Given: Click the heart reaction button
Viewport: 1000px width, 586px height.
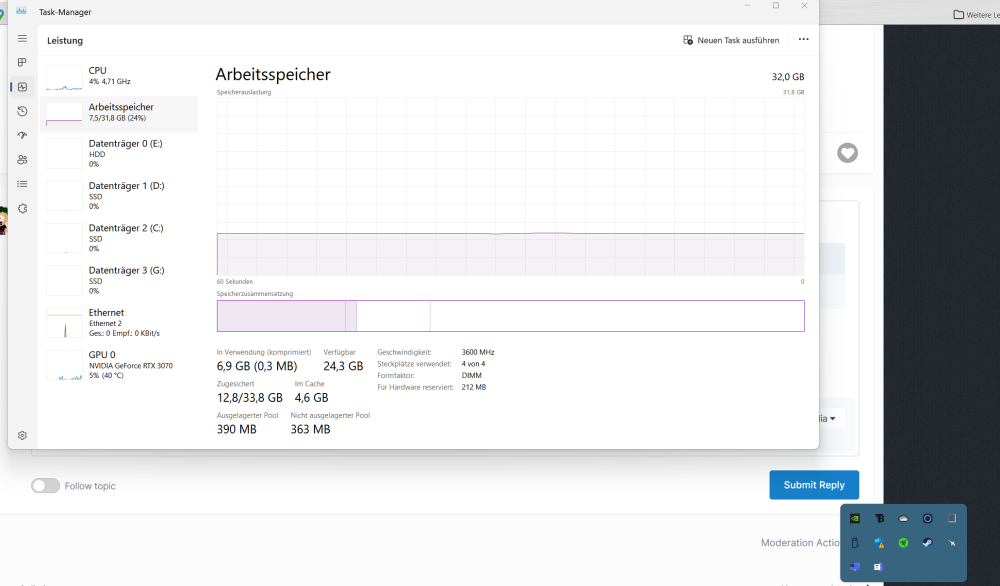Looking at the screenshot, I should pyautogui.click(x=847, y=153).
